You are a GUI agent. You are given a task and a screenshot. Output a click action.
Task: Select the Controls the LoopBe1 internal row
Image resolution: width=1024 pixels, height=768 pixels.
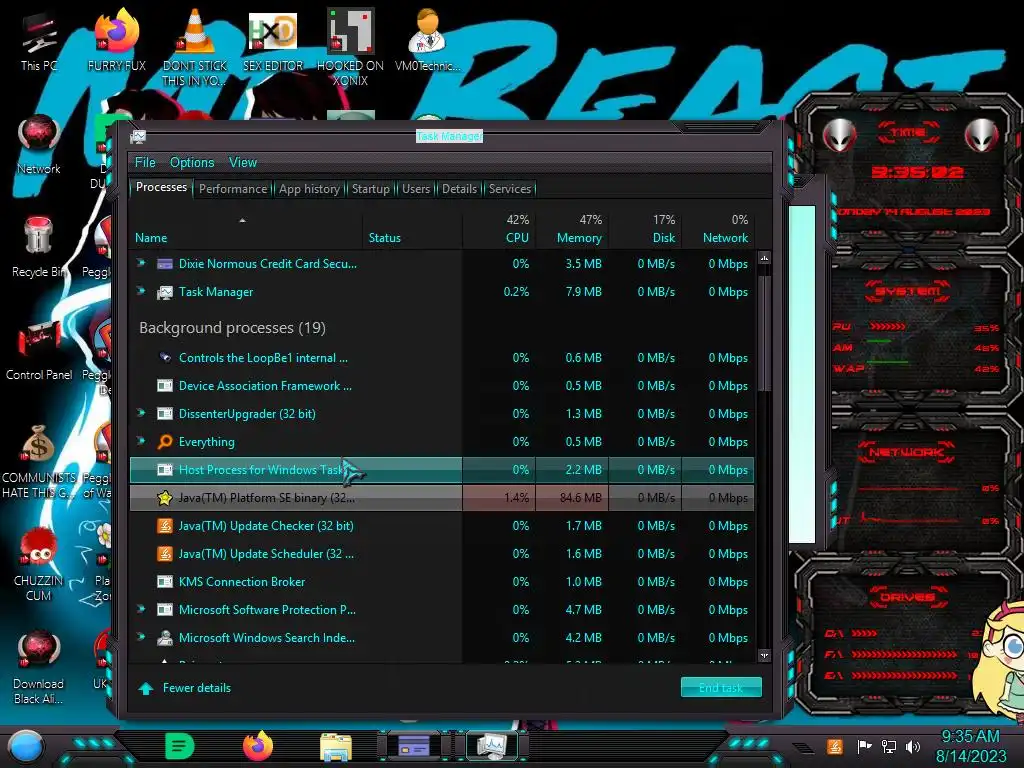click(441, 358)
